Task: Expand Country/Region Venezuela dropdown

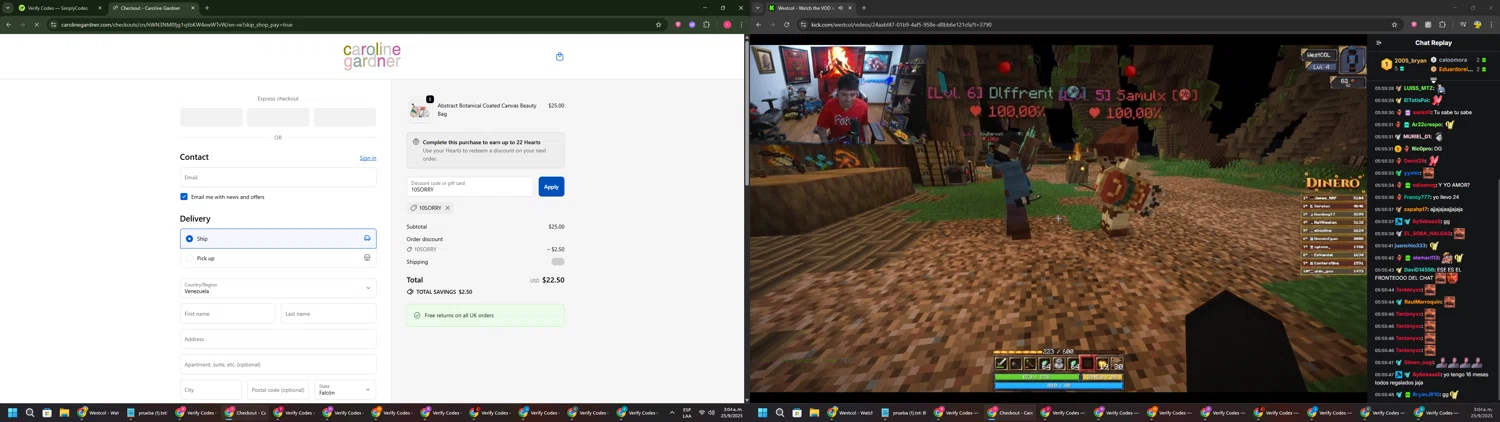Action: (278, 288)
